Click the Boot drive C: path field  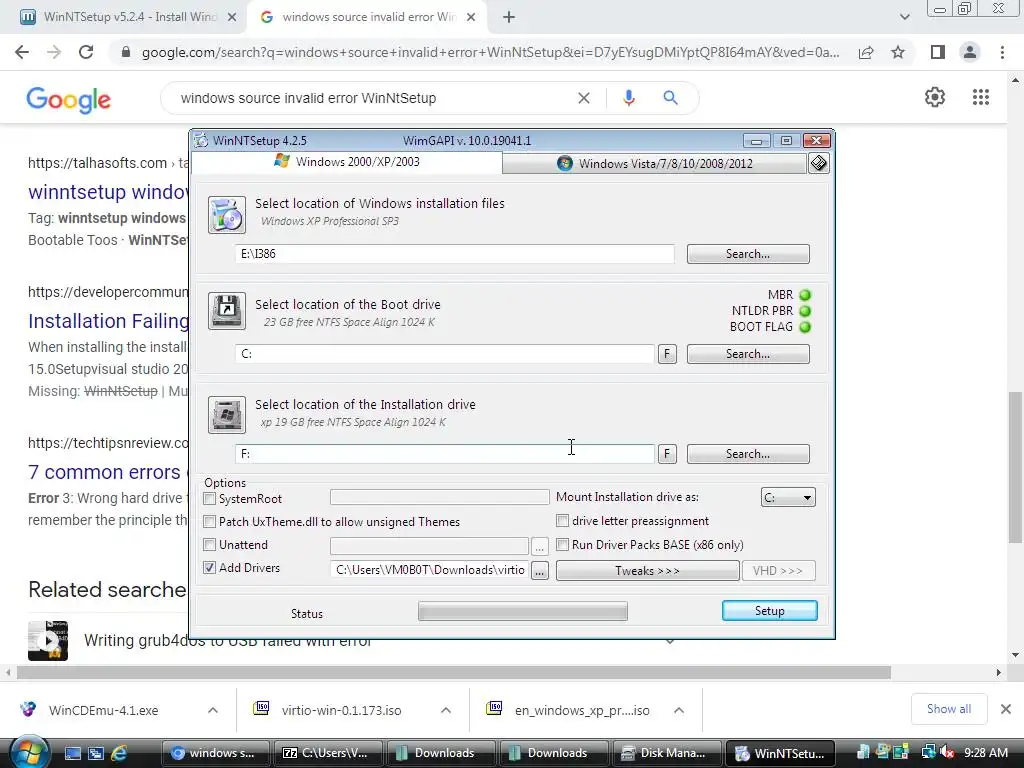pos(445,354)
